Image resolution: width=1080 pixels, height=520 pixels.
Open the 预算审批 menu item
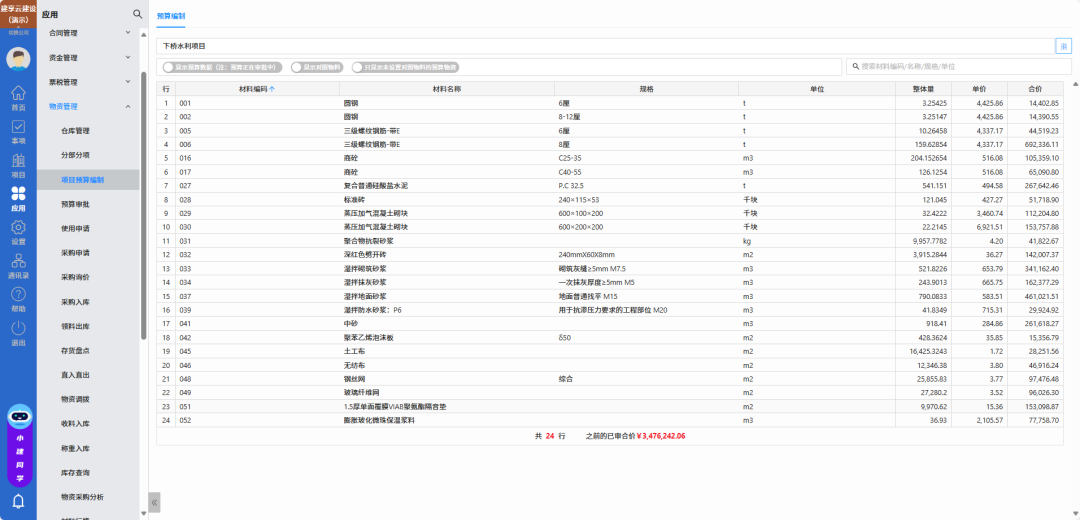(x=75, y=204)
